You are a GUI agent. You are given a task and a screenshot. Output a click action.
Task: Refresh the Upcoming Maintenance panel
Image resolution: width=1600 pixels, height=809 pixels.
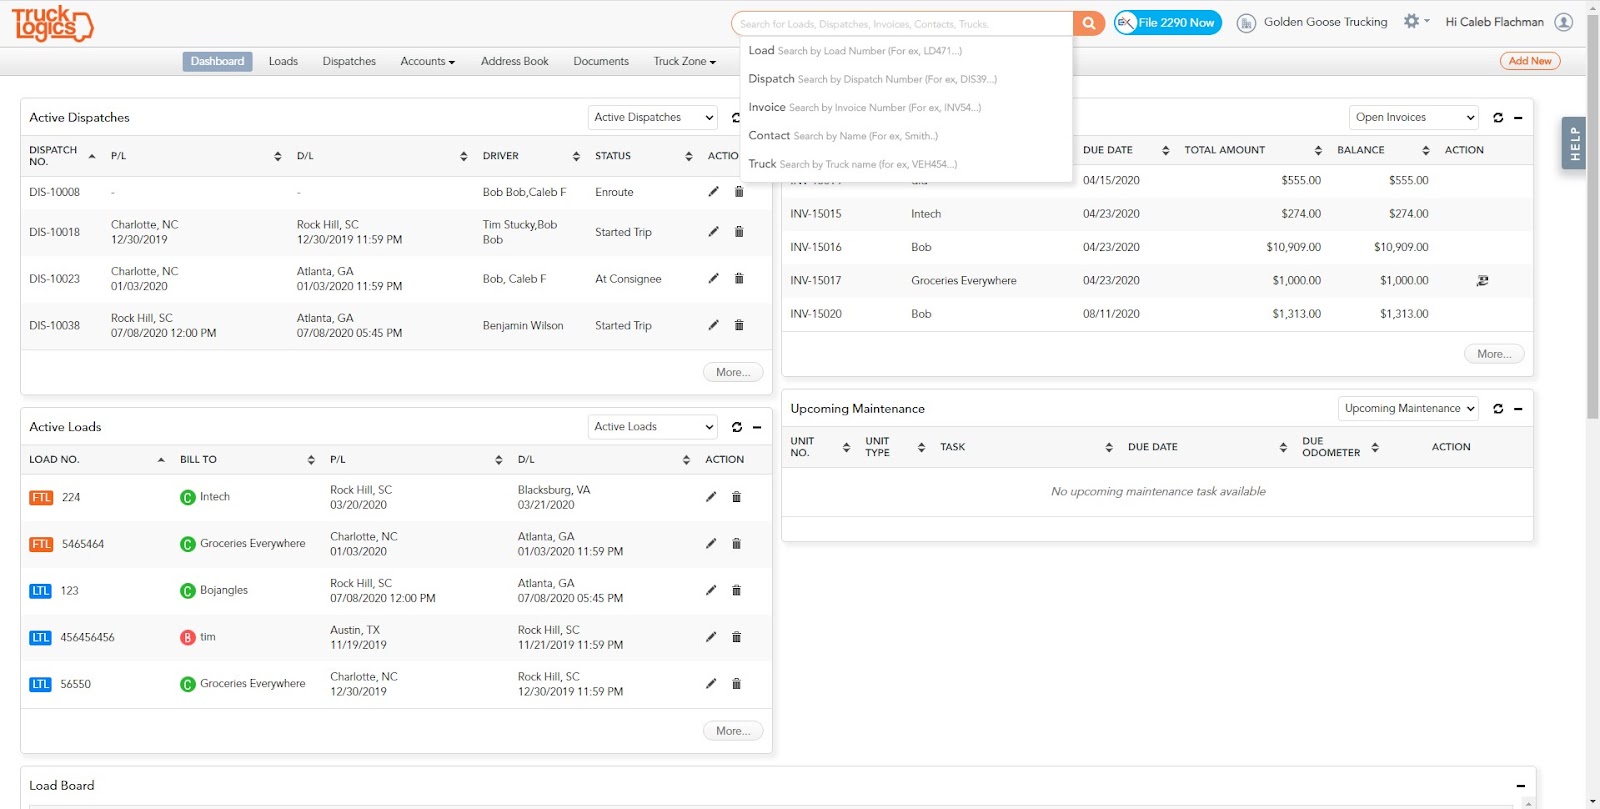1498,409
